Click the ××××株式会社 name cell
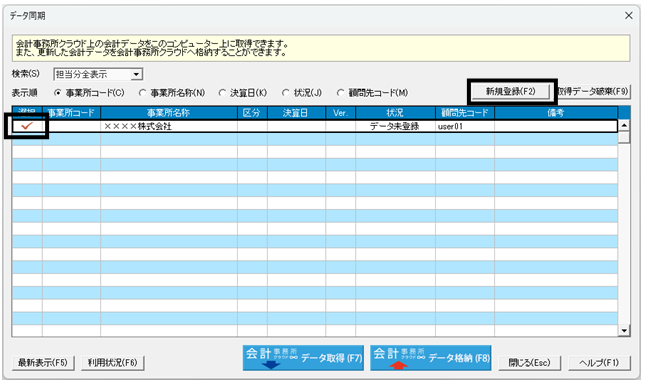 pos(169,126)
